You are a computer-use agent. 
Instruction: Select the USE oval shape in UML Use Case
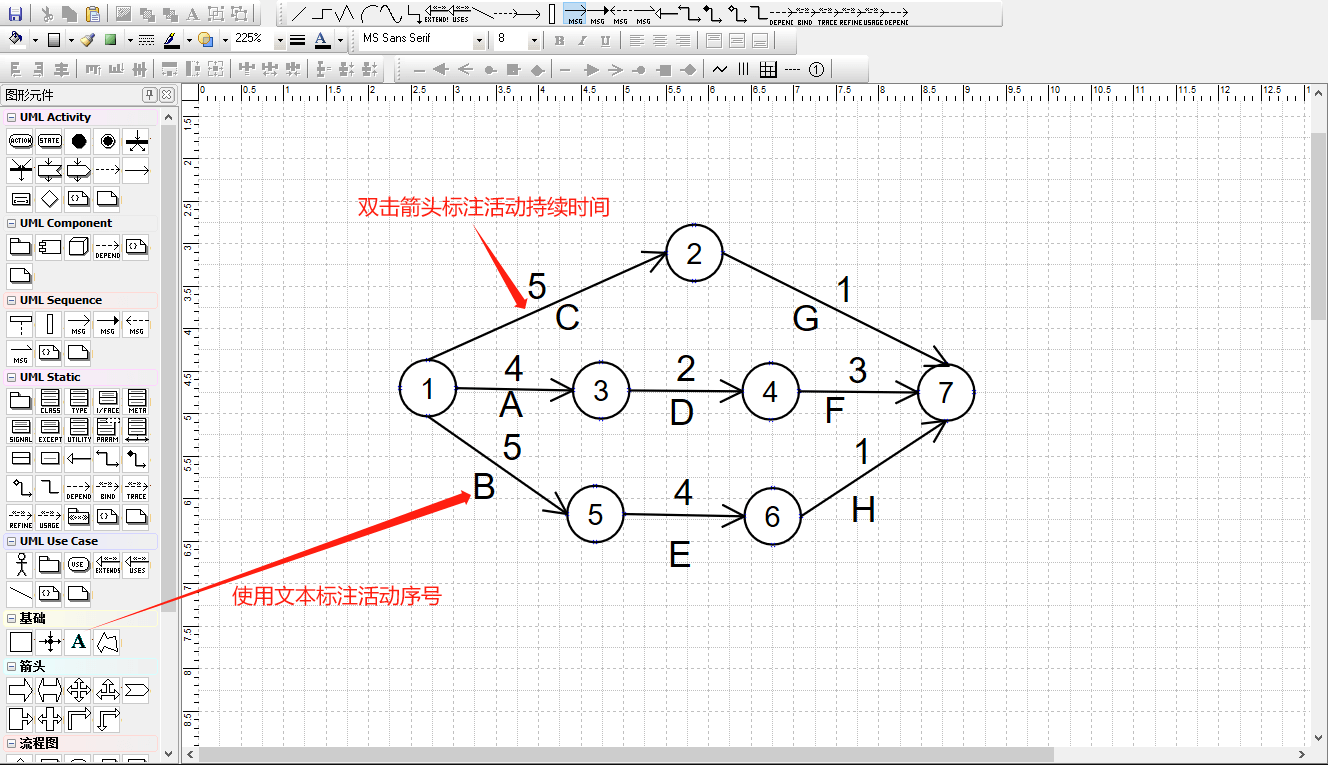click(78, 564)
